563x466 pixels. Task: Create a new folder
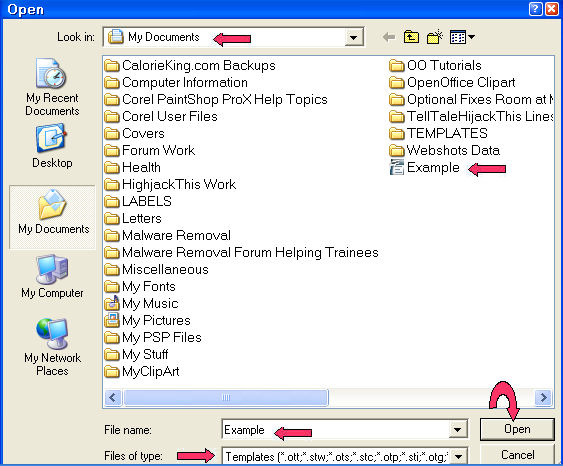pos(434,37)
